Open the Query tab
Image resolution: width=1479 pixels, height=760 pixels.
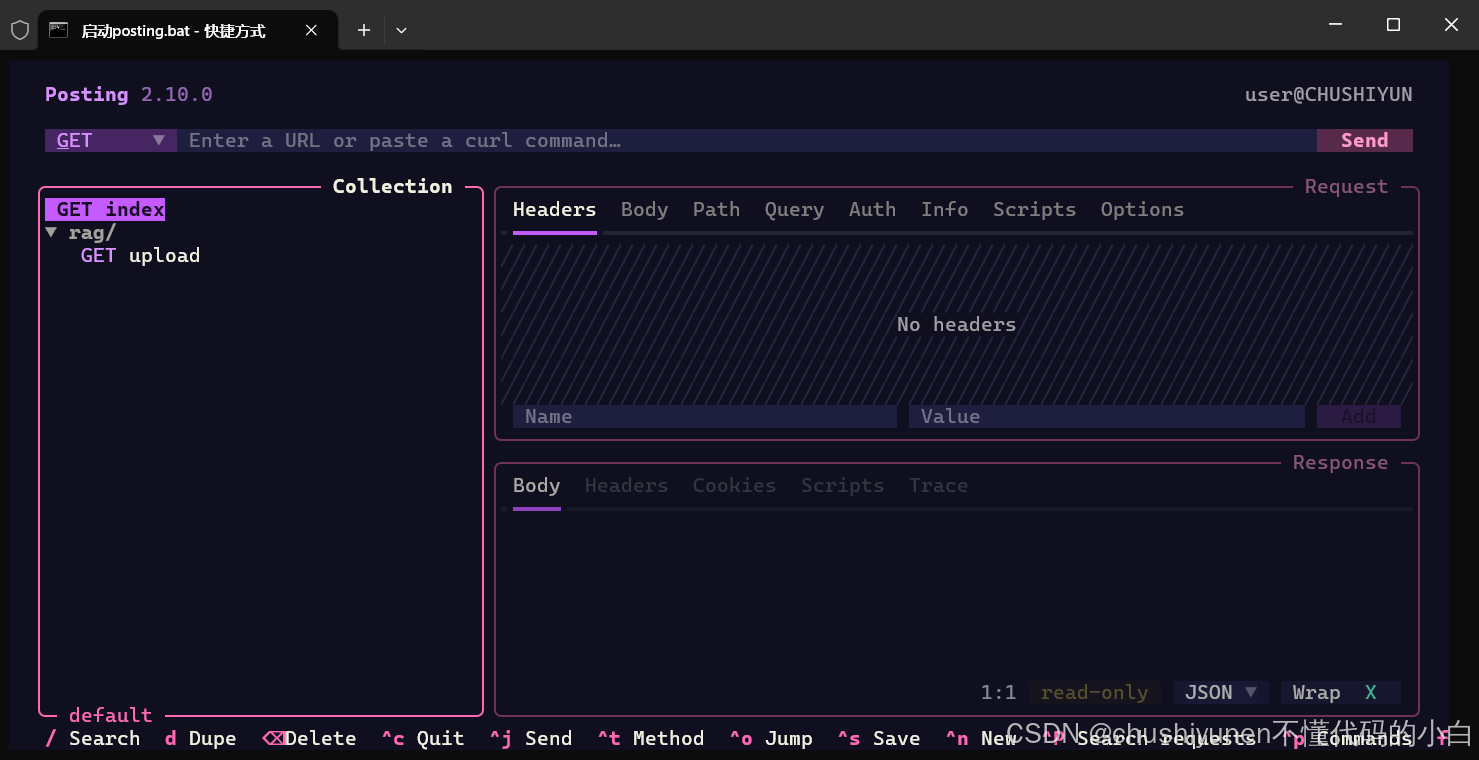(794, 209)
